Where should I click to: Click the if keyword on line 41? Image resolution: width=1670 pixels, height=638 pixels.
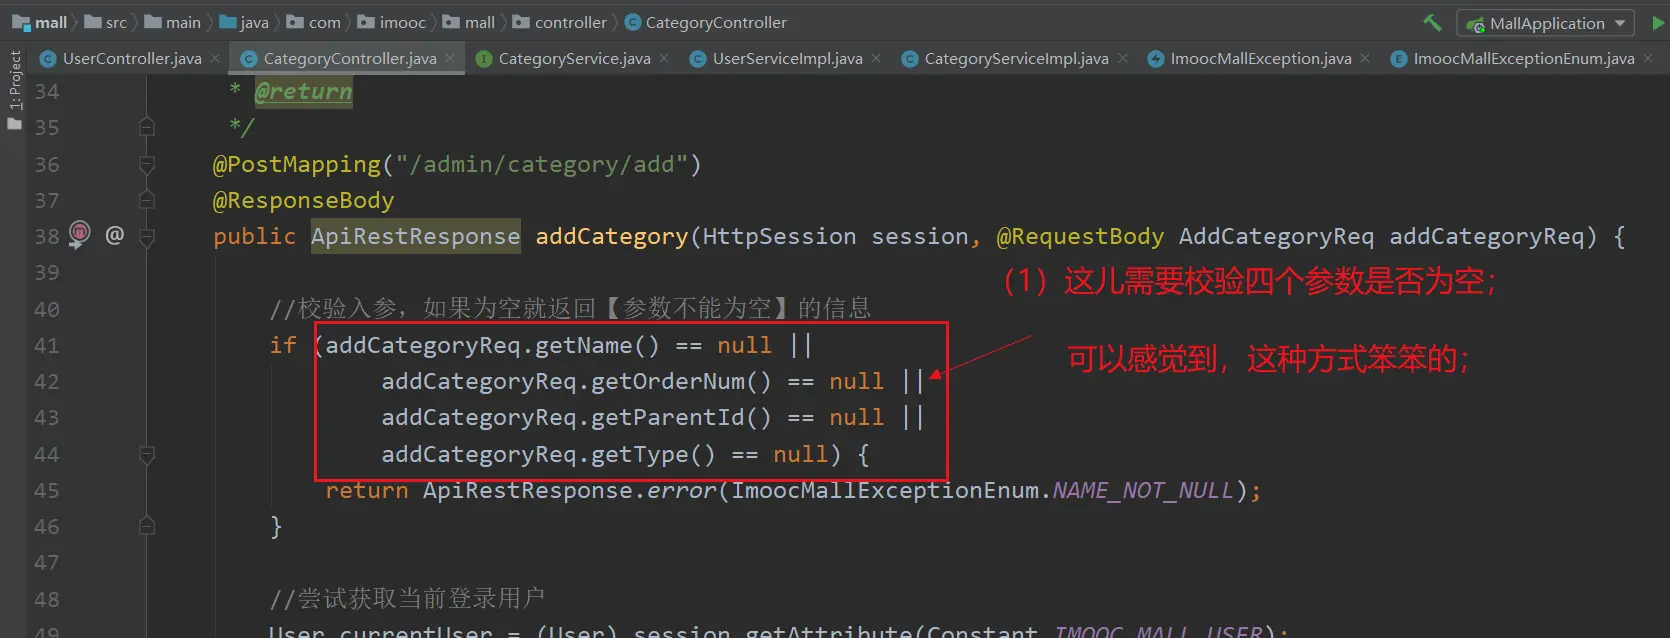click(283, 346)
